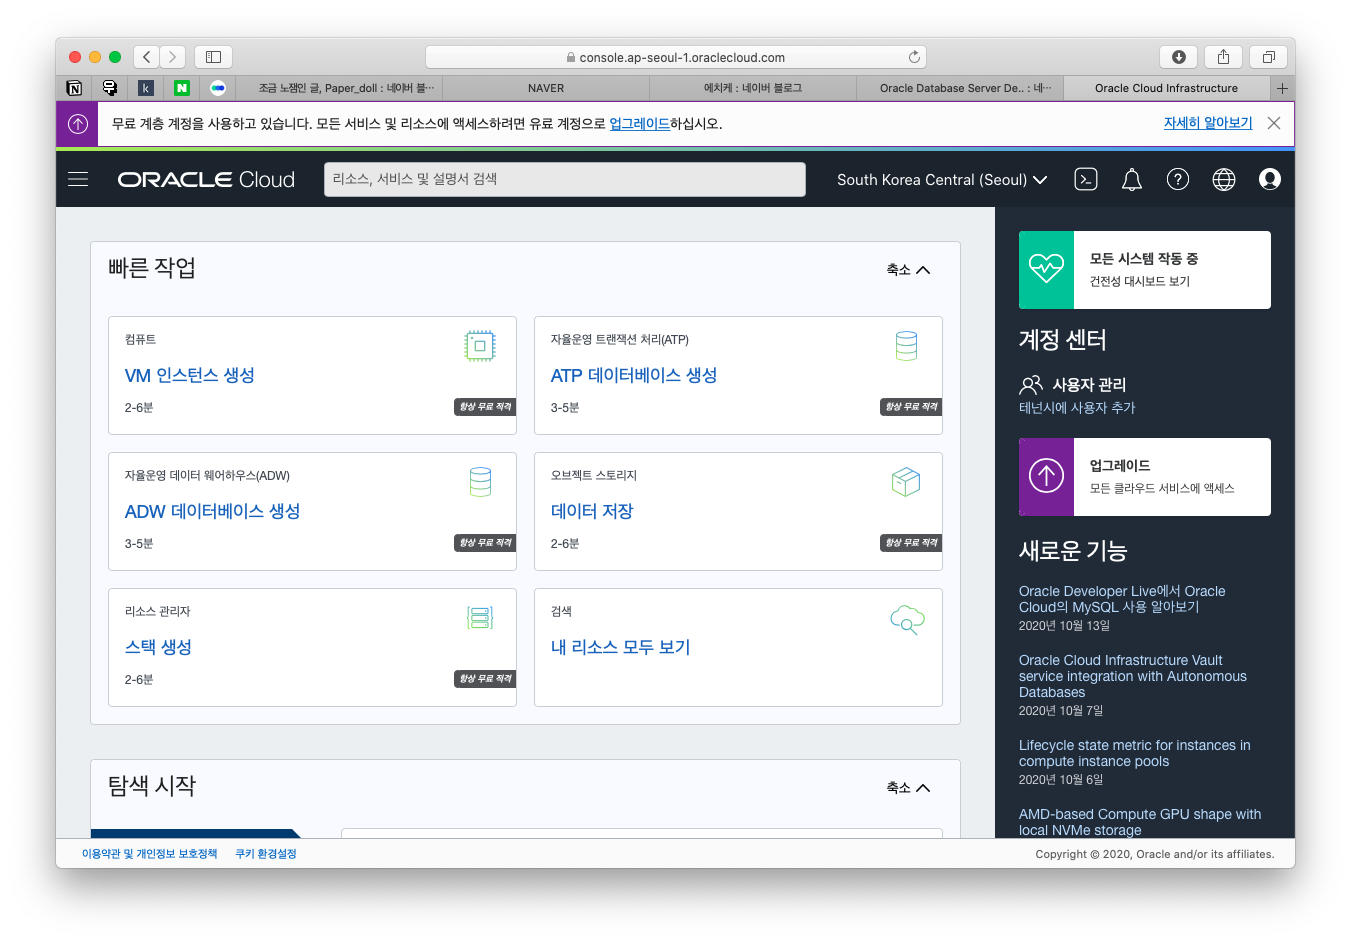Open 모든 시스템 작동 중 health card
This screenshot has width=1351, height=942.
coord(1145,270)
